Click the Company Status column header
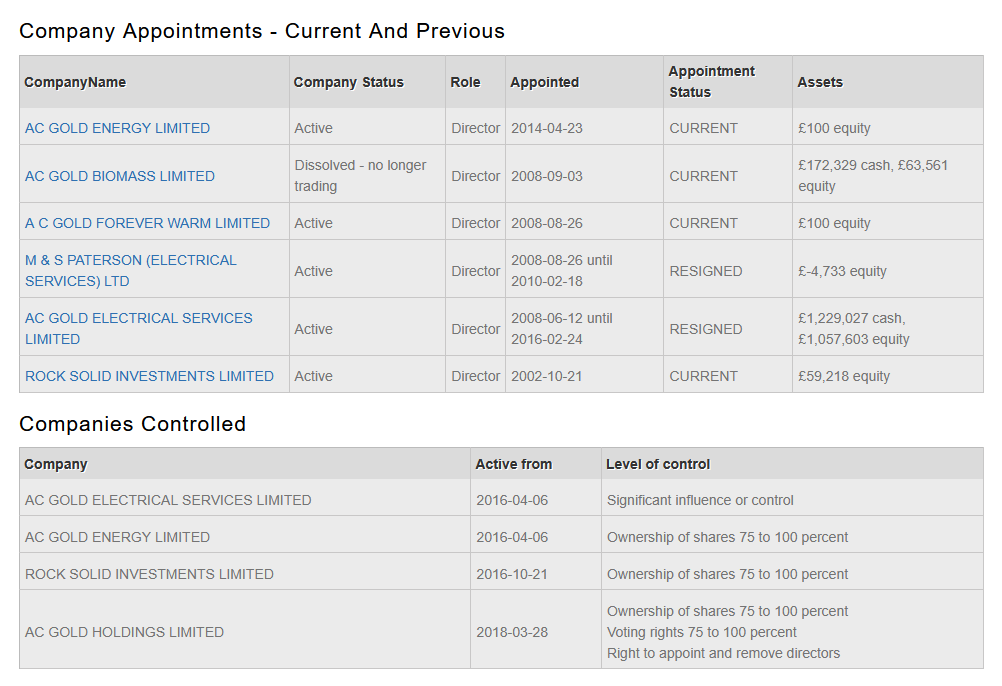 pyautogui.click(x=348, y=82)
